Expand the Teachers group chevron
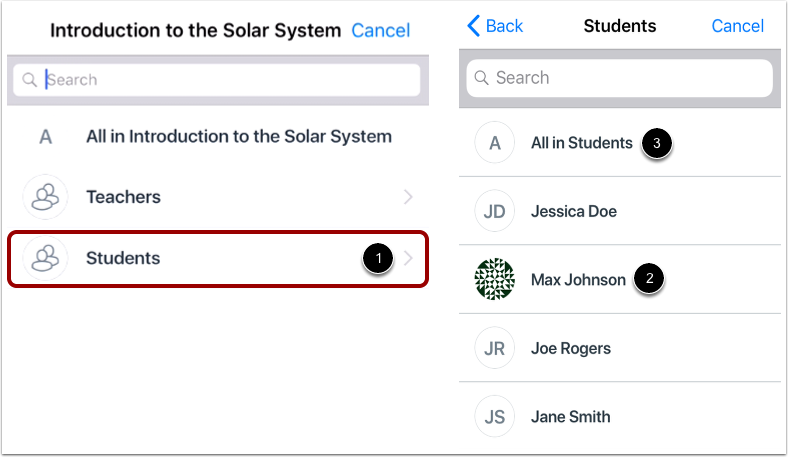The image size is (788, 457). [x=408, y=197]
